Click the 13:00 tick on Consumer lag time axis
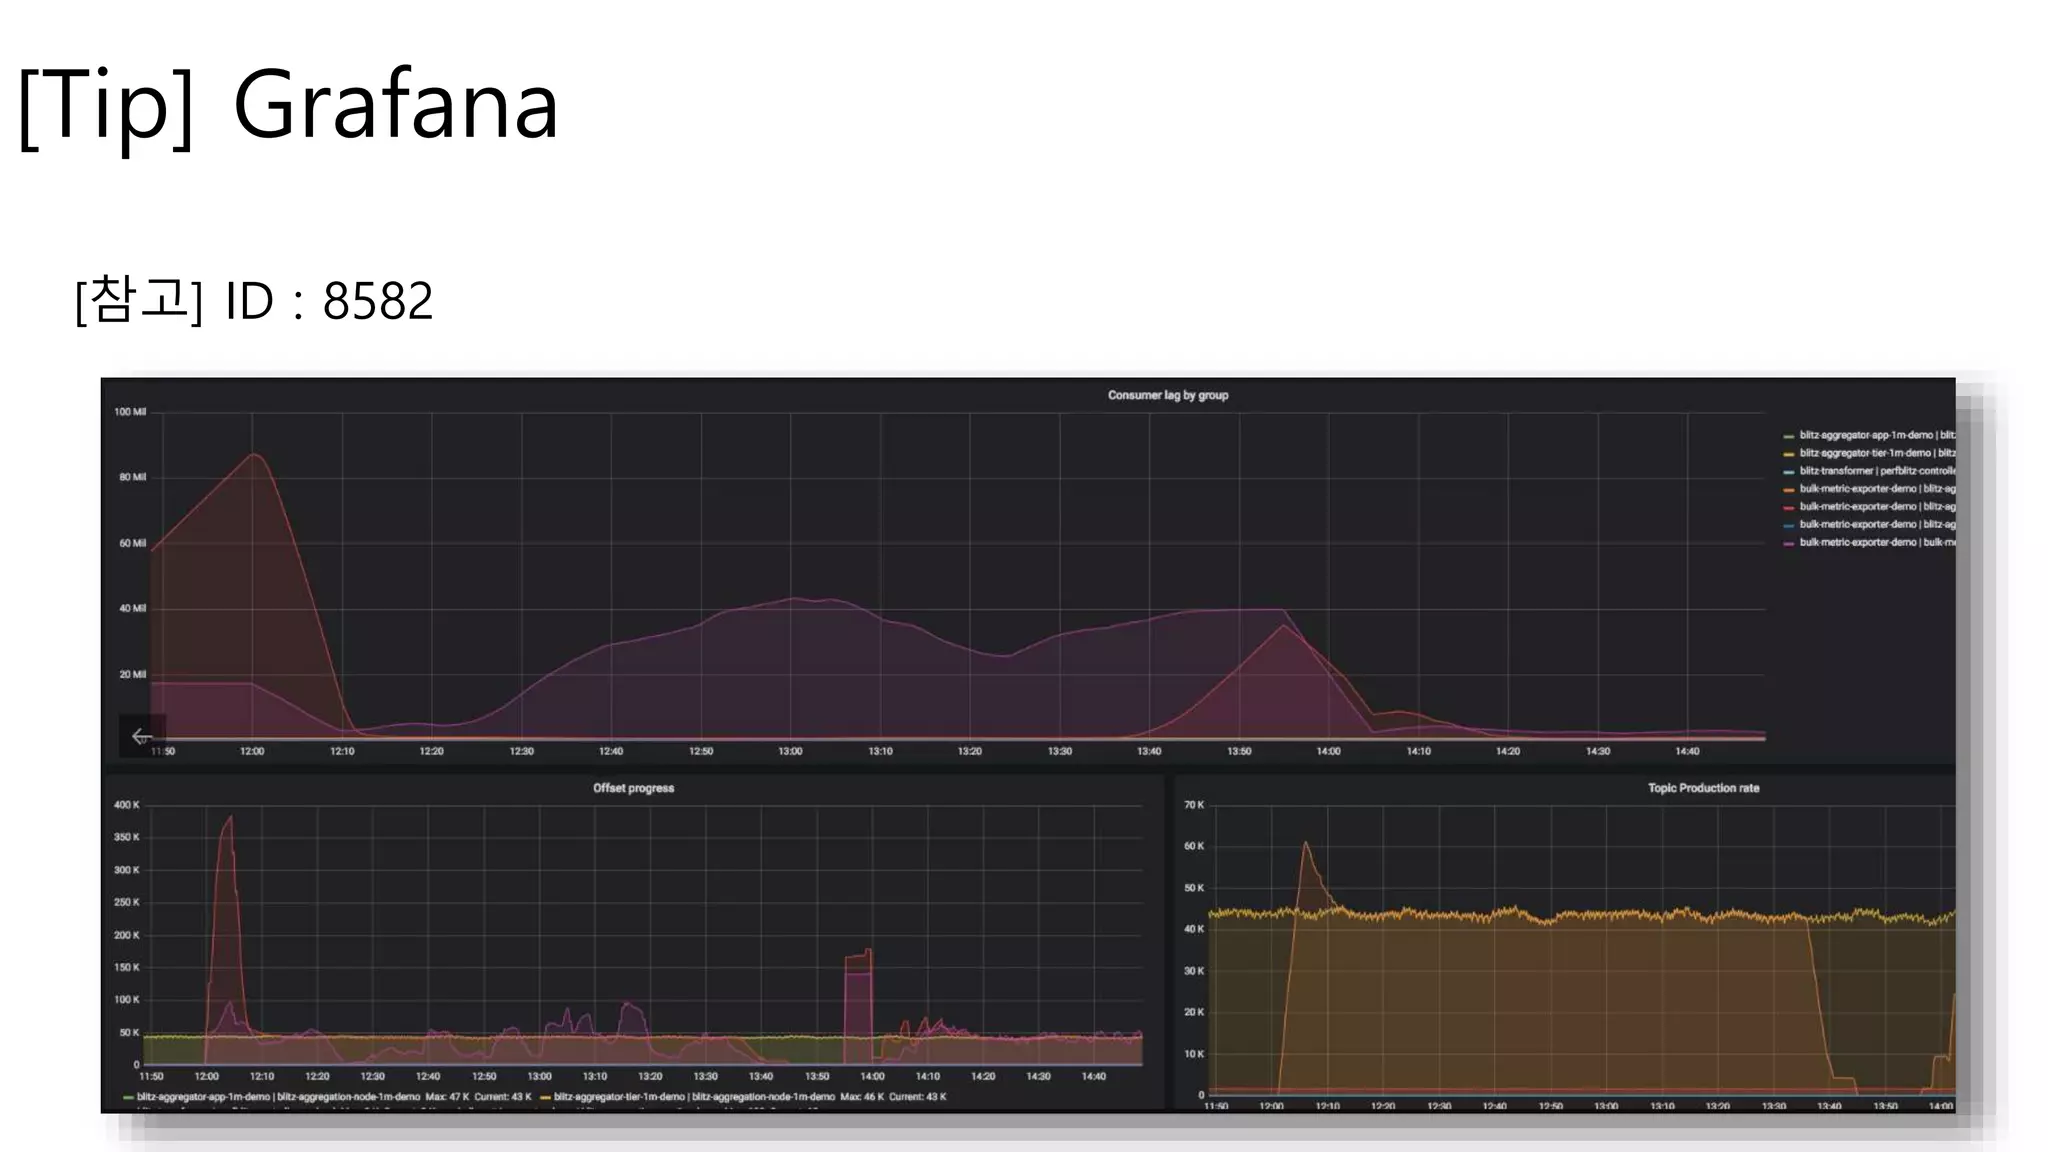This screenshot has width=2048, height=1152. tap(790, 751)
